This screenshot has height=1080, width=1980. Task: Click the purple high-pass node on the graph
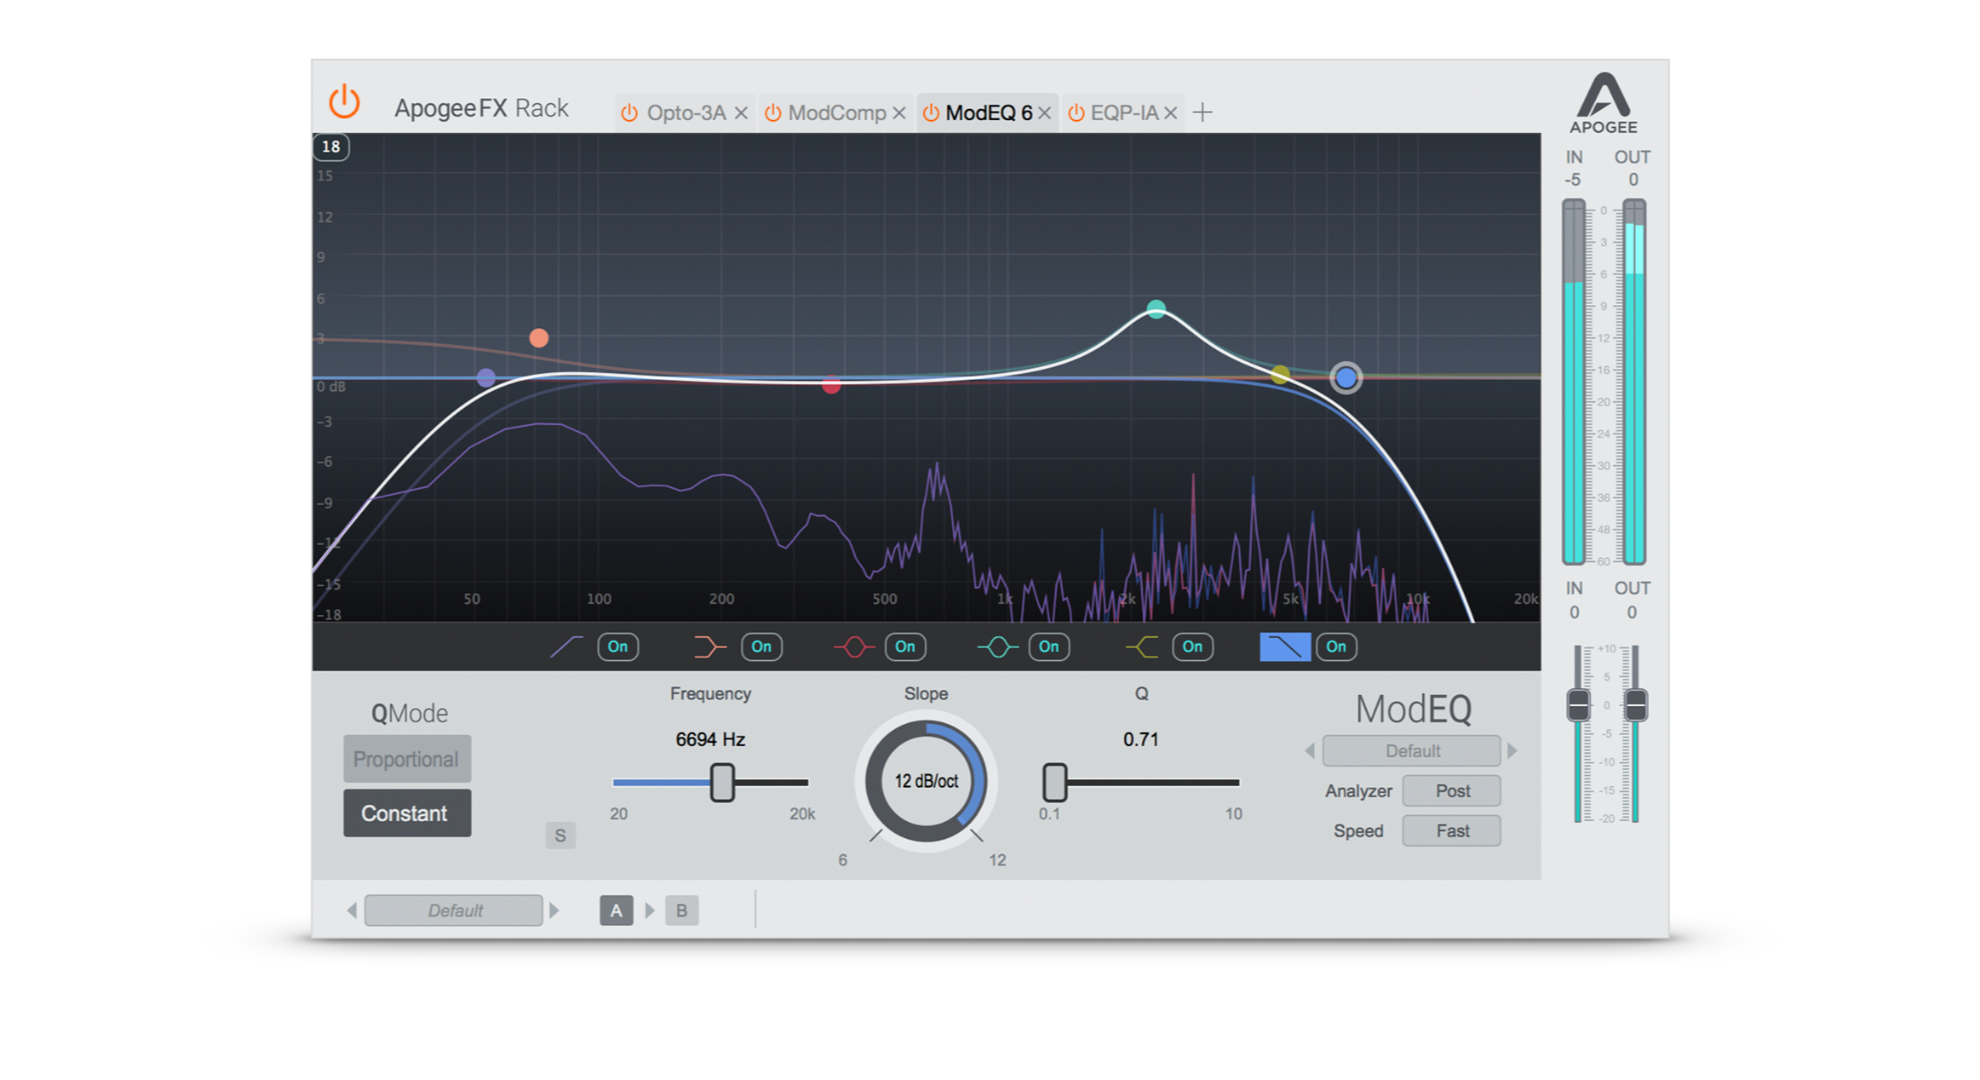point(486,378)
